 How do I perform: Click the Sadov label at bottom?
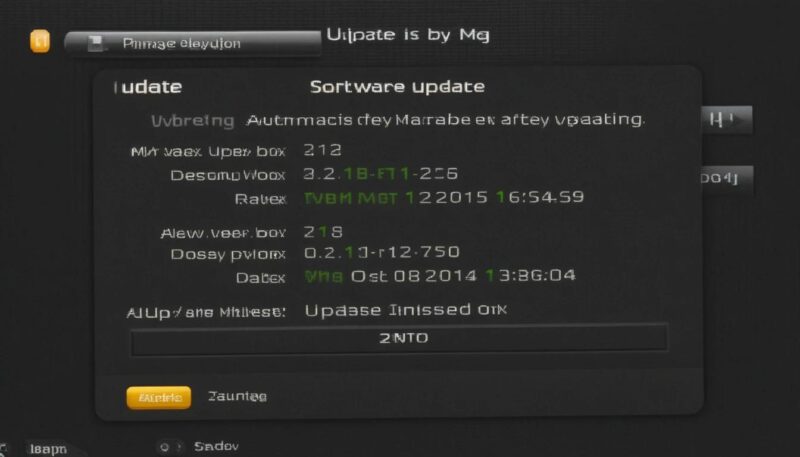pyautogui.click(x=216, y=446)
